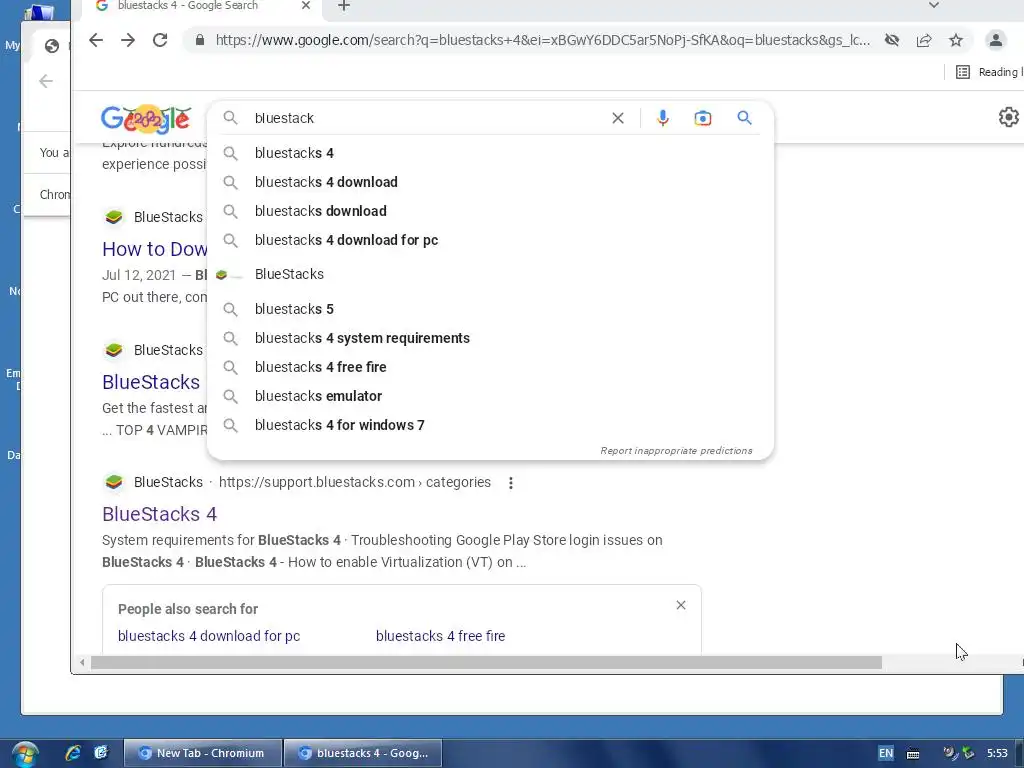Share this page via the share icon
The height and width of the screenshot is (768, 1024).
[x=923, y=40]
